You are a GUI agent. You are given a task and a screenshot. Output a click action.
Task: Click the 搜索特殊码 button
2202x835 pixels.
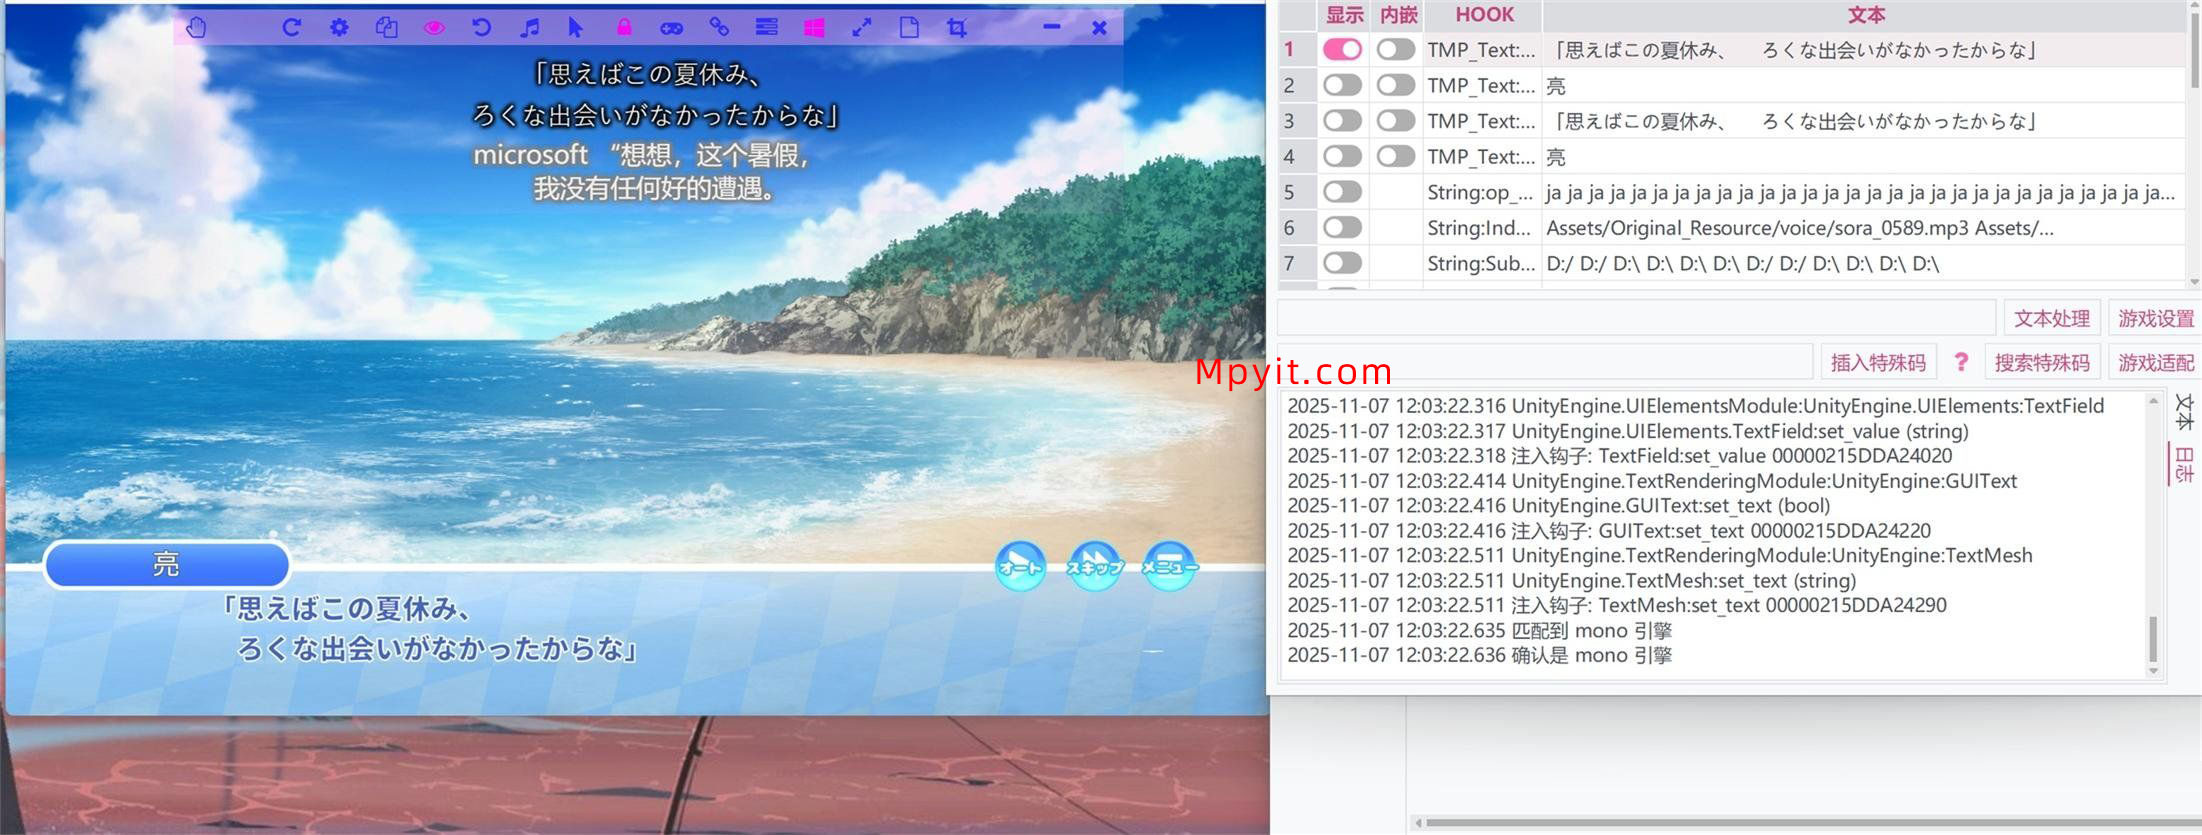[x=2042, y=362]
